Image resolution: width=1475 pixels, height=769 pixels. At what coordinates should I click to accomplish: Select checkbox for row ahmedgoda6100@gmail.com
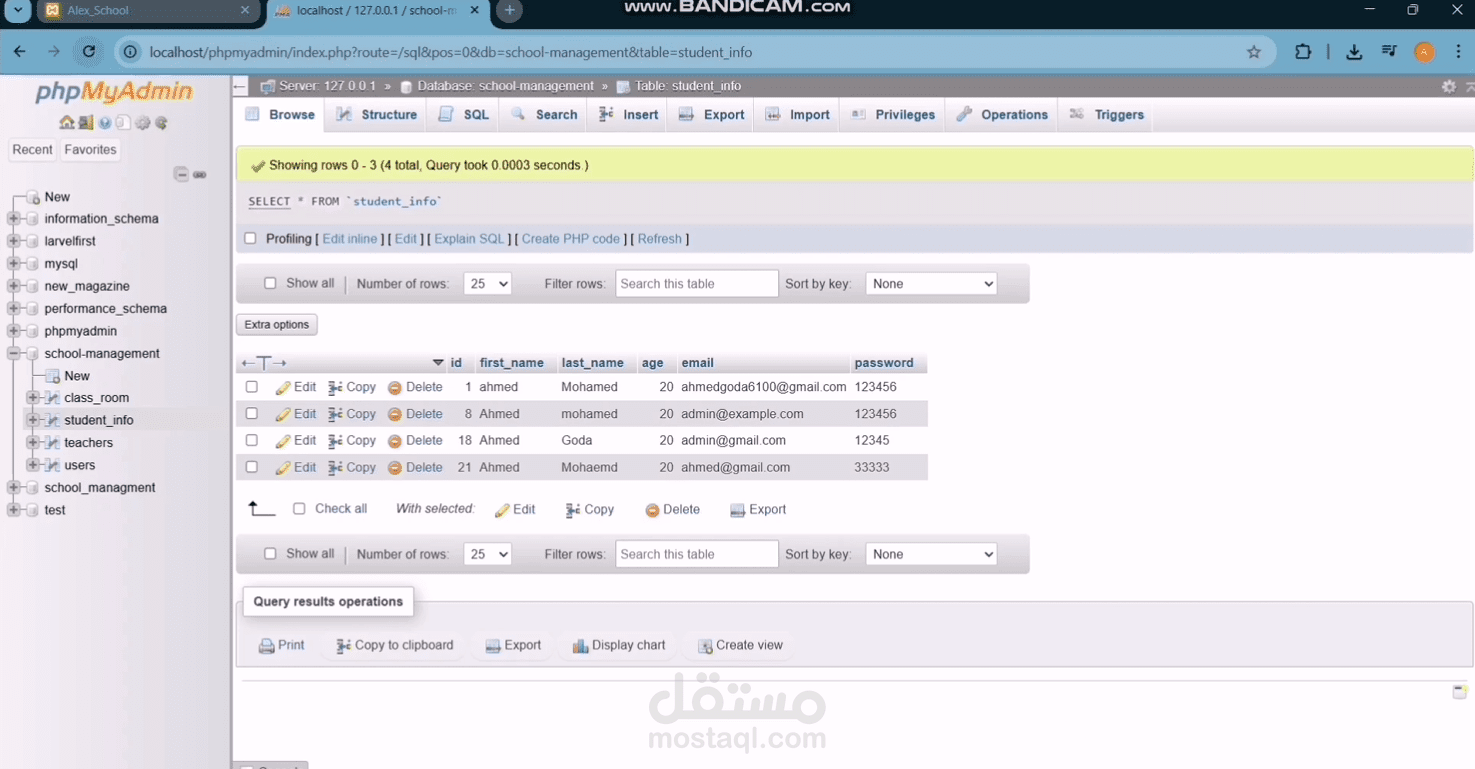coord(252,387)
